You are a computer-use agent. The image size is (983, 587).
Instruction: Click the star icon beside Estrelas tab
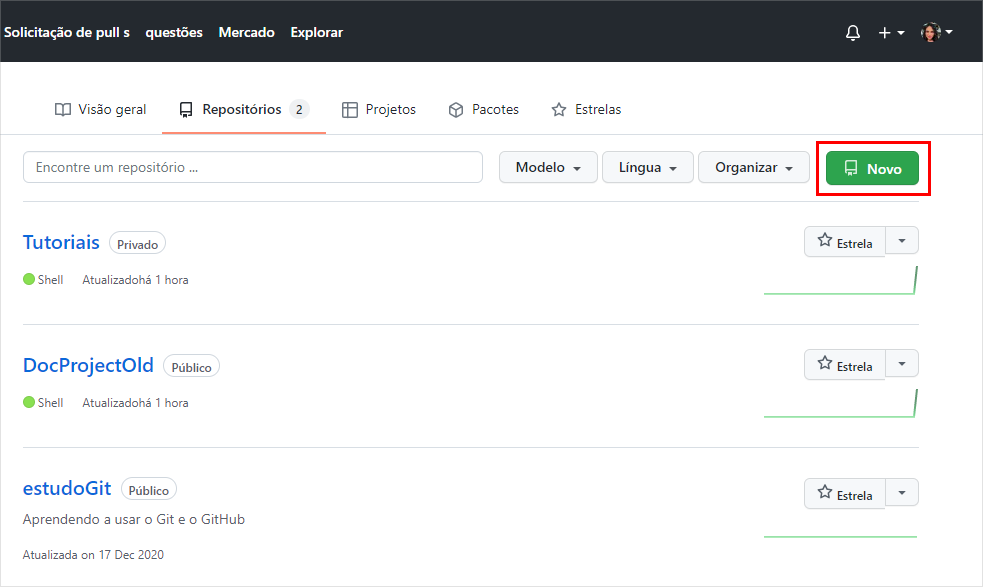tap(557, 110)
